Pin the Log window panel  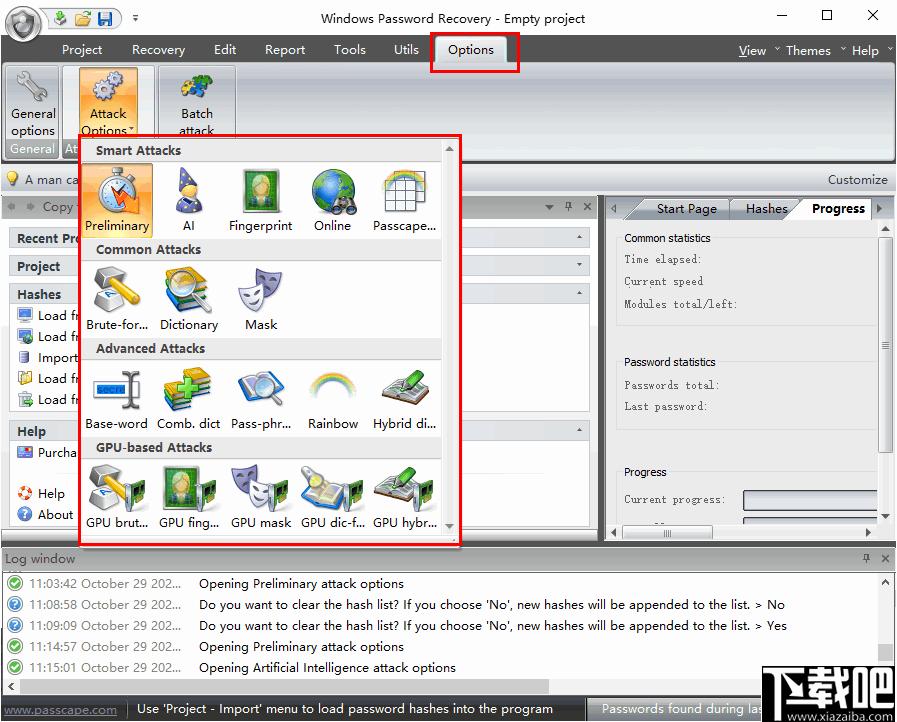[866, 558]
